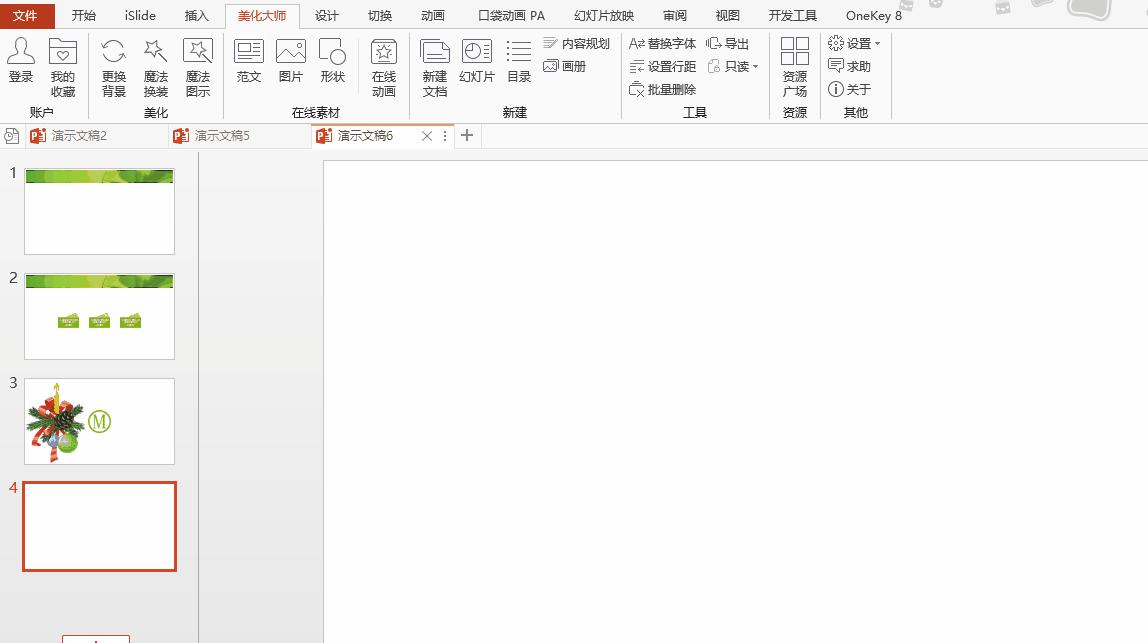The width and height of the screenshot is (1148, 643).
Task: Select the 魔法换装 tool
Action: pos(155,67)
